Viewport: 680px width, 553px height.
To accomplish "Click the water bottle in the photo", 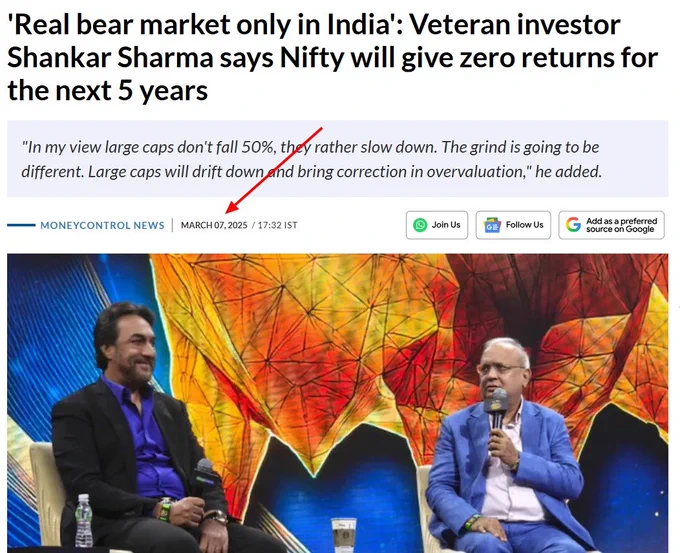I will coord(83,520).
